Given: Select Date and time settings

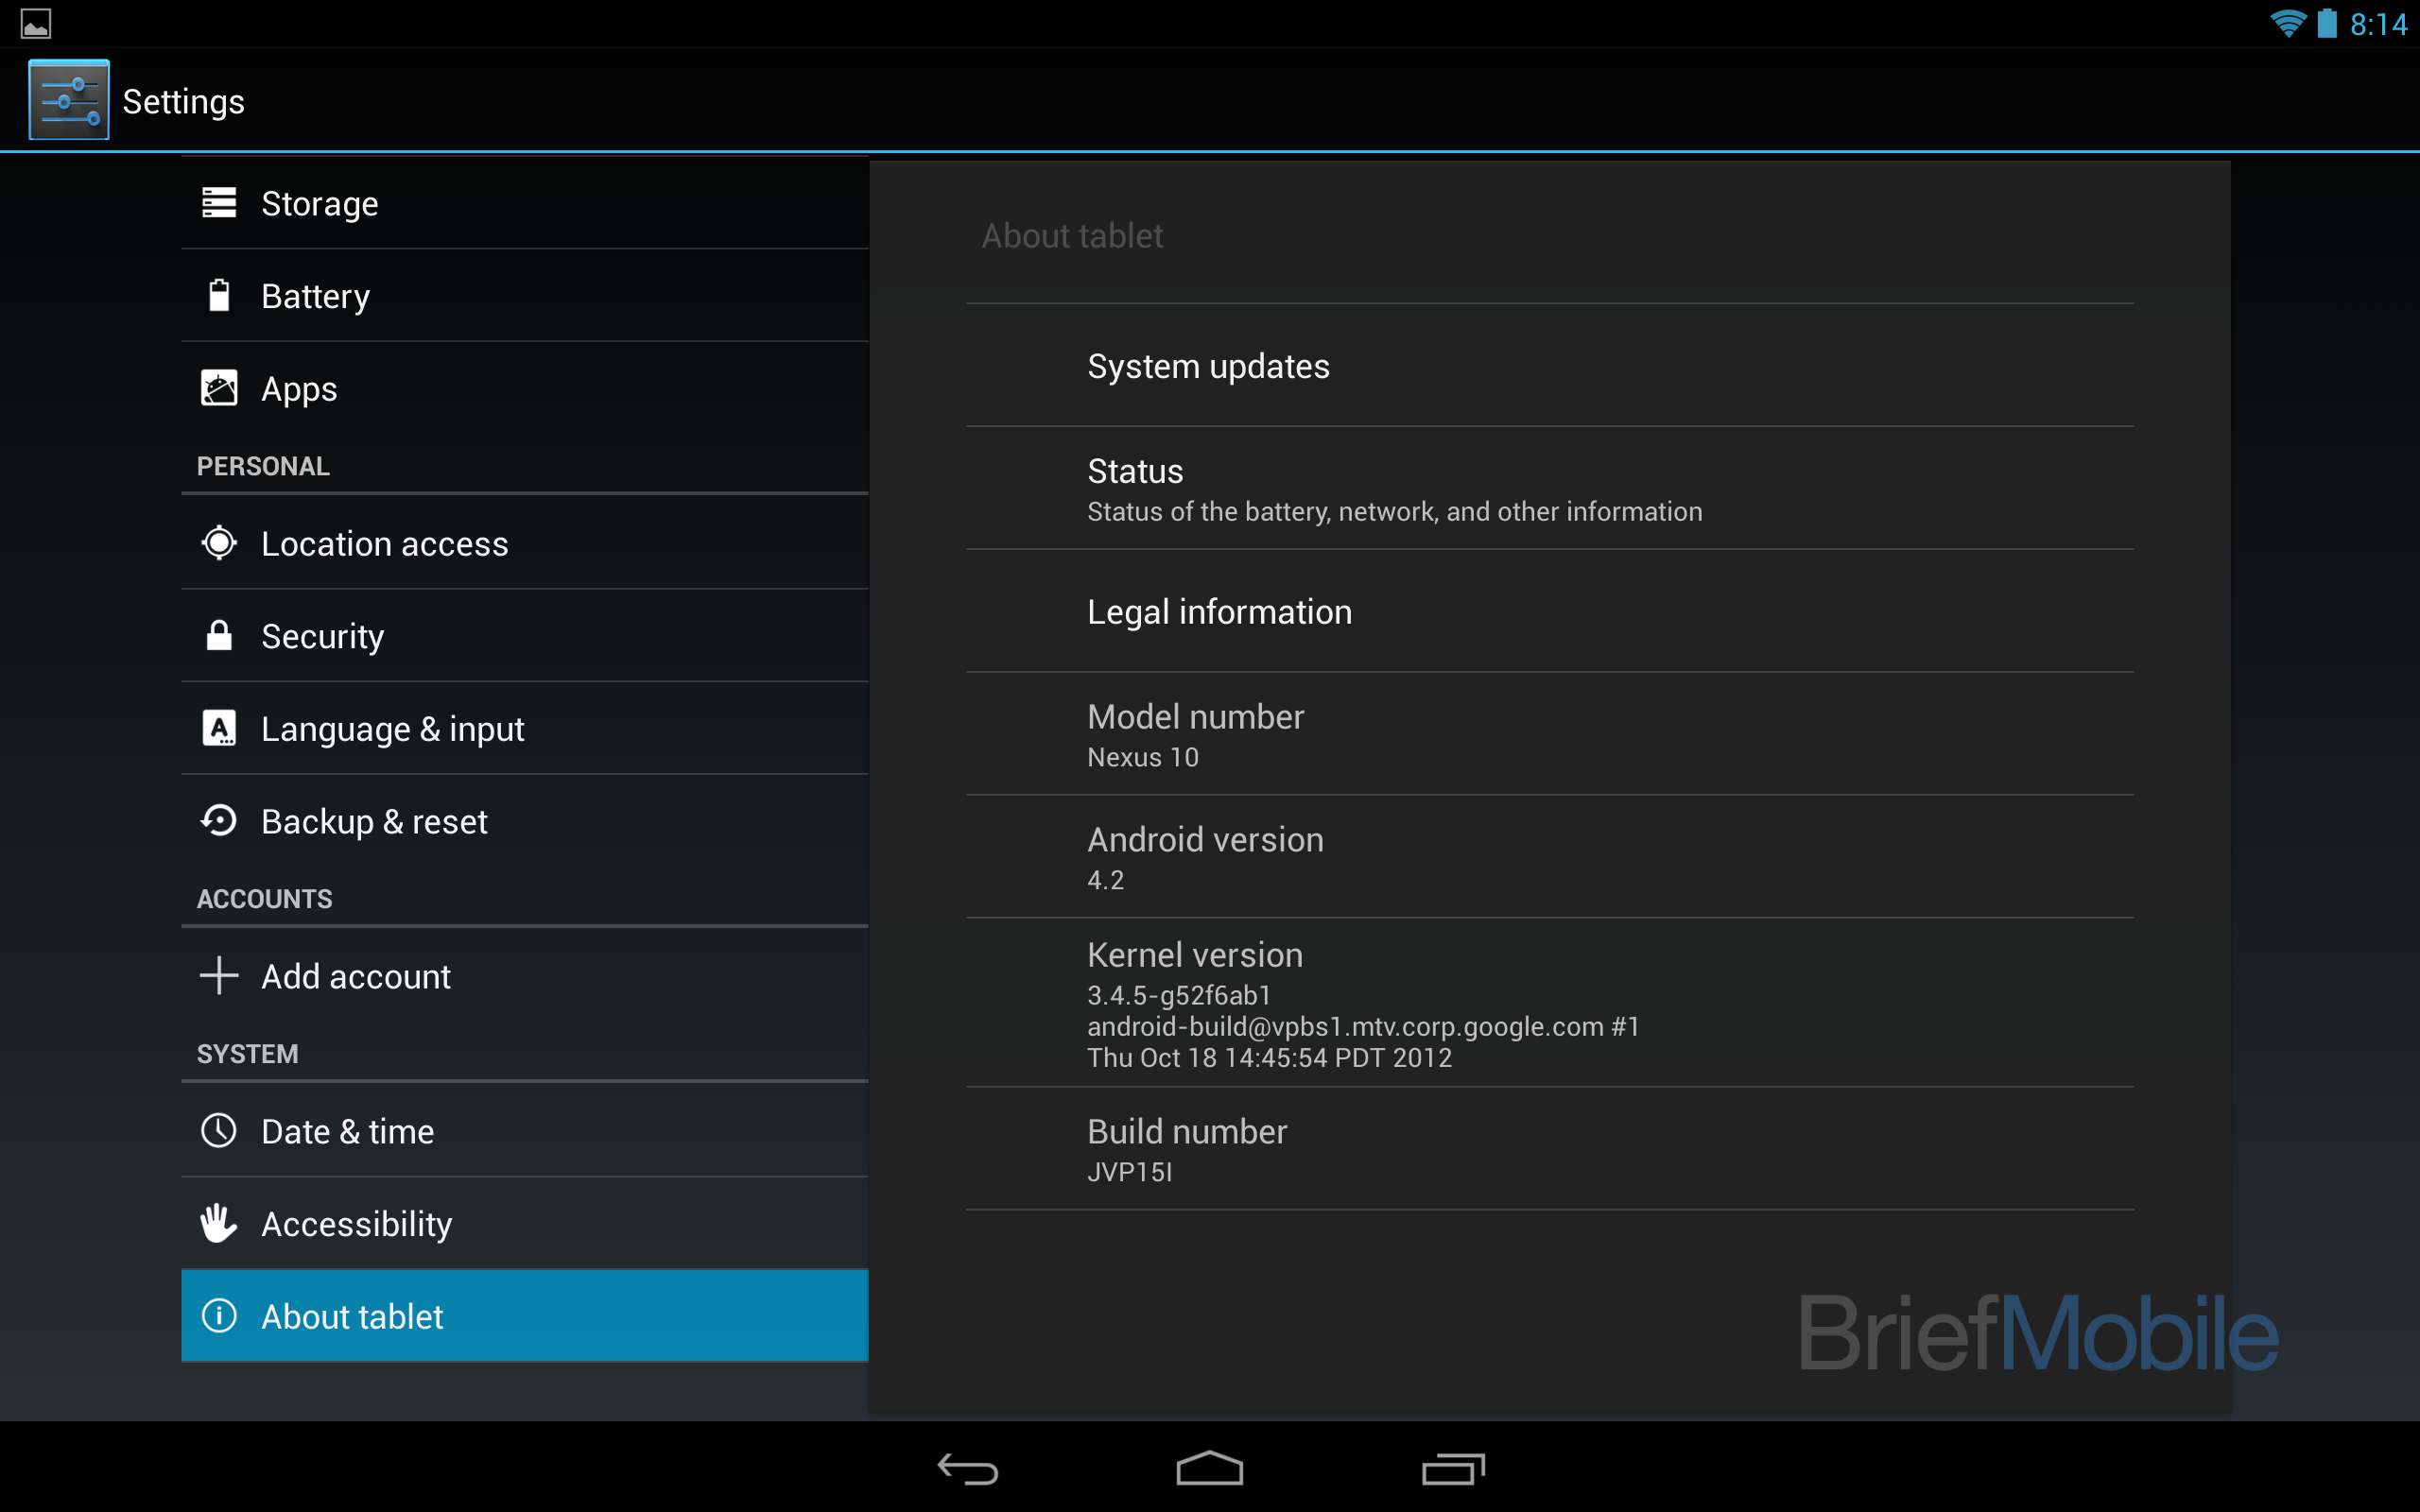Looking at the screenshot, I should (345, 1130).
